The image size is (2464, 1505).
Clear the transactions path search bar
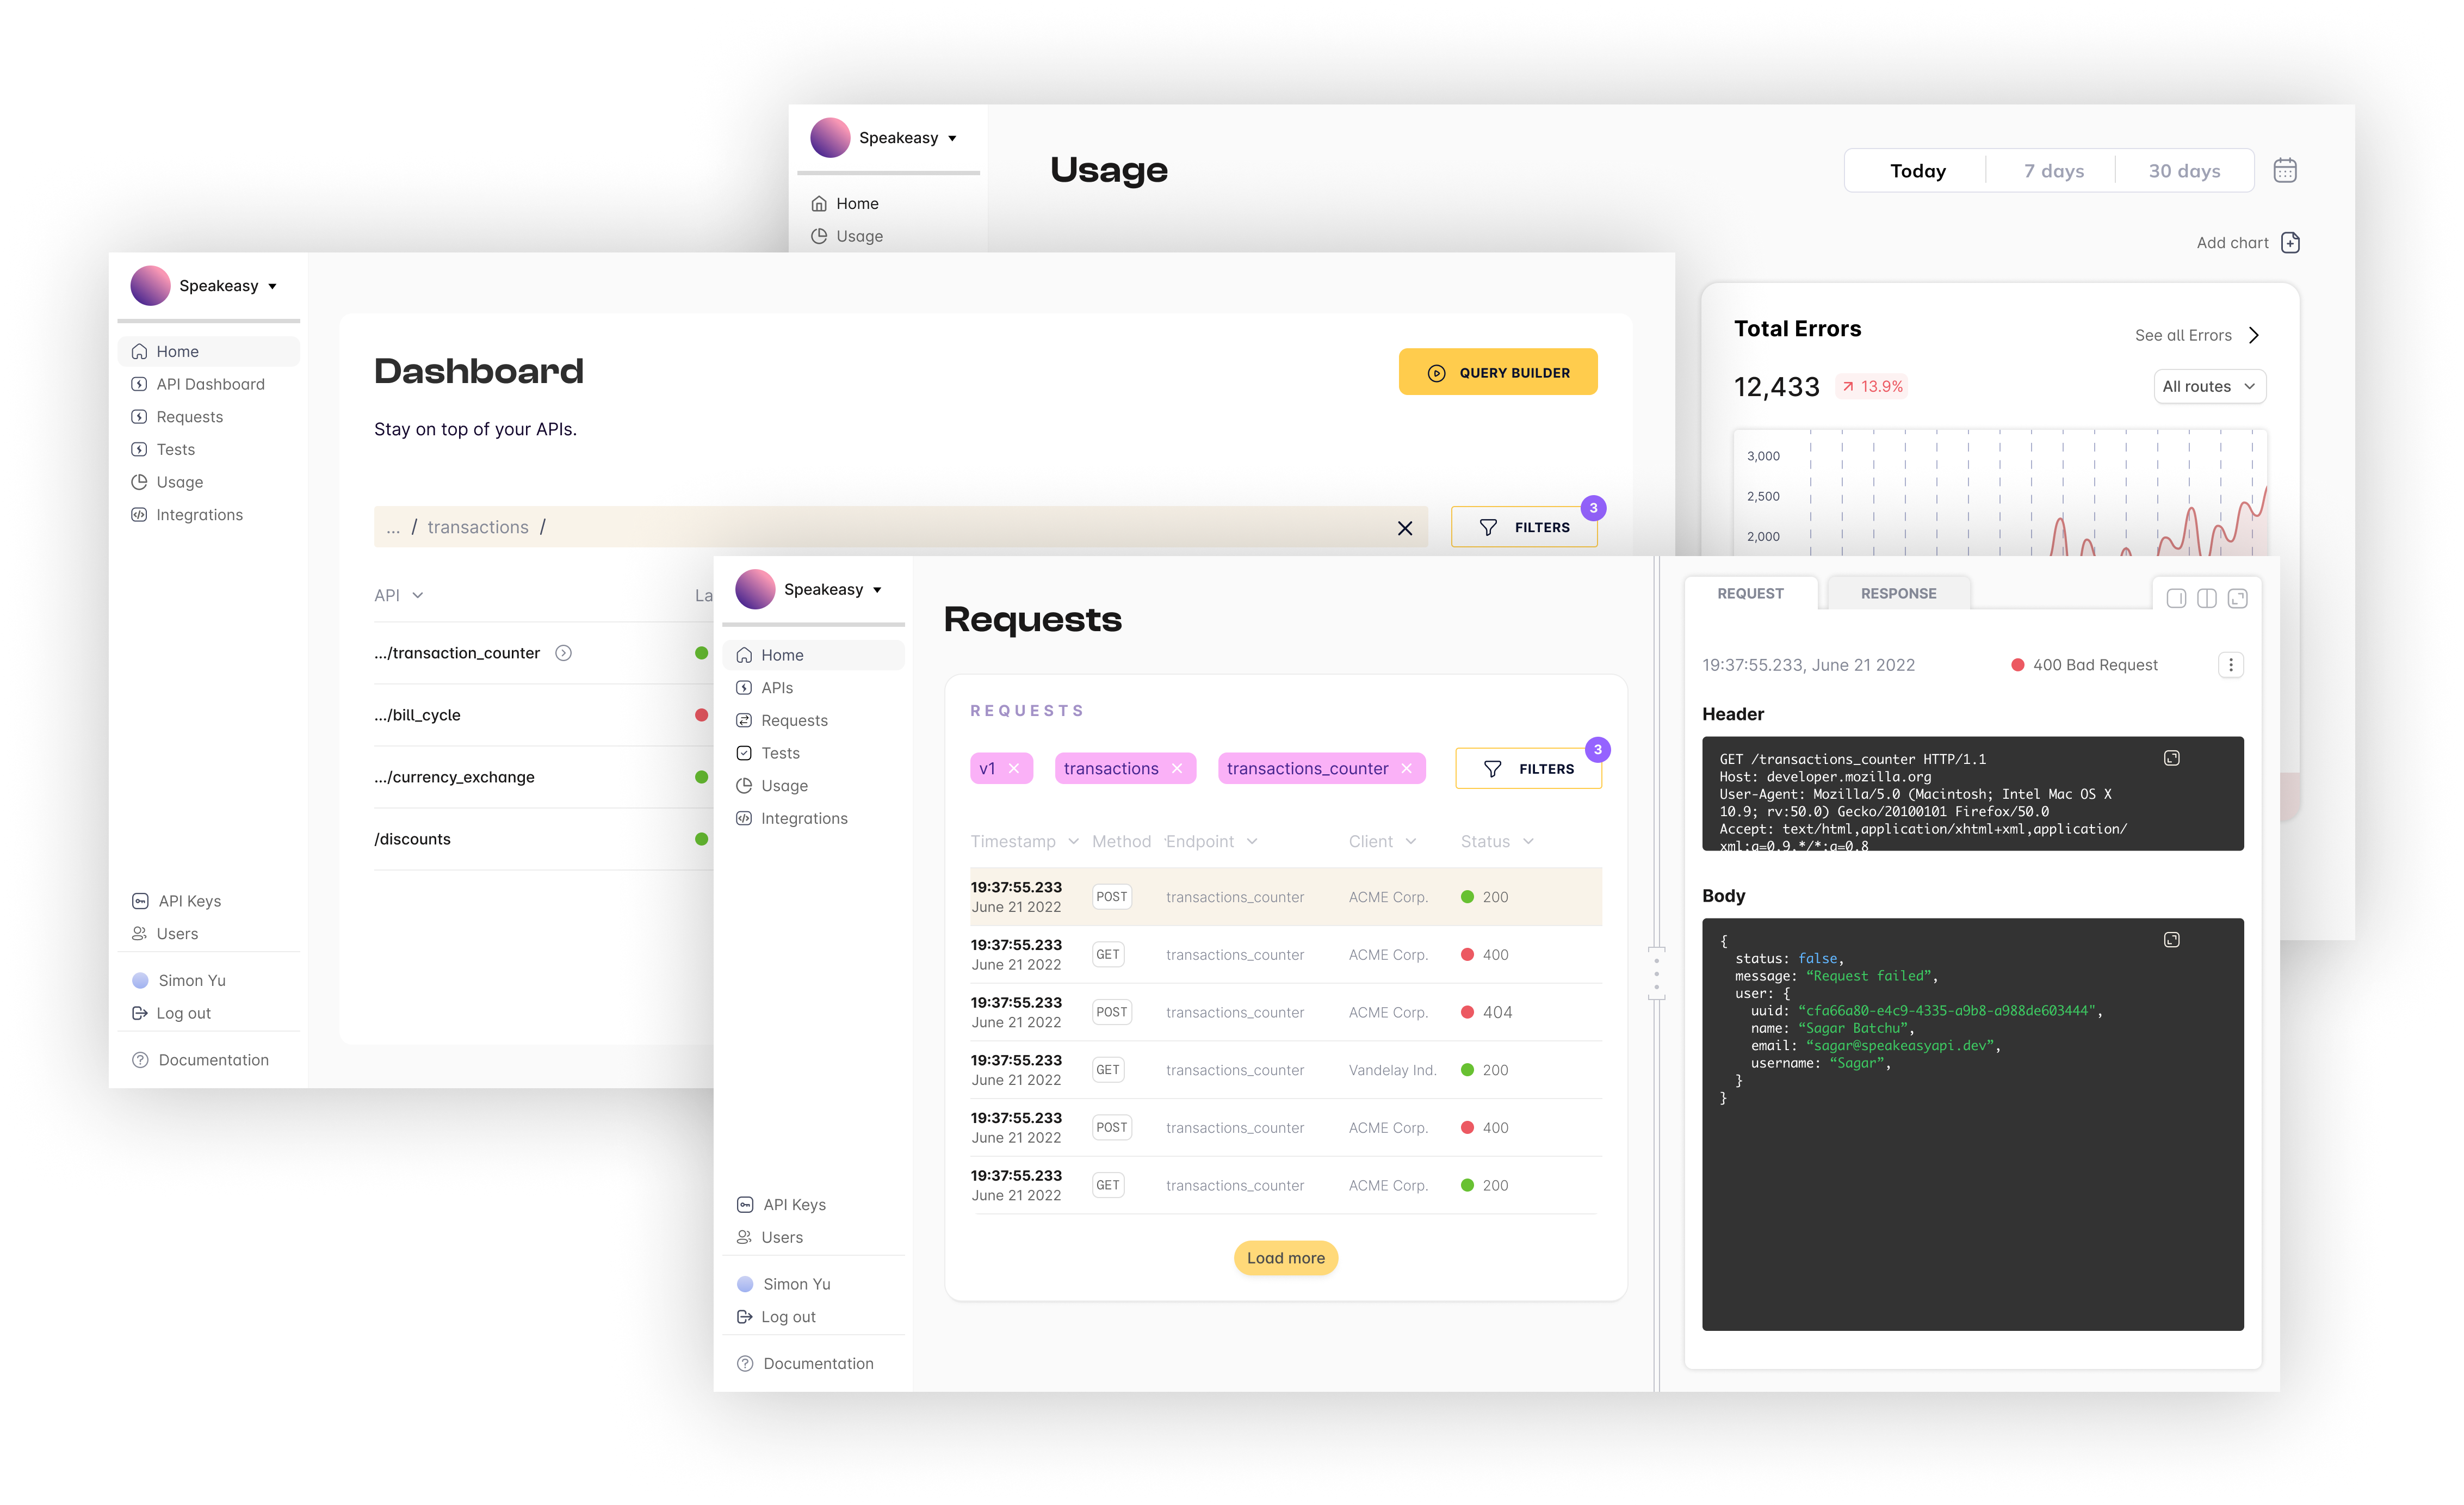1405,528
